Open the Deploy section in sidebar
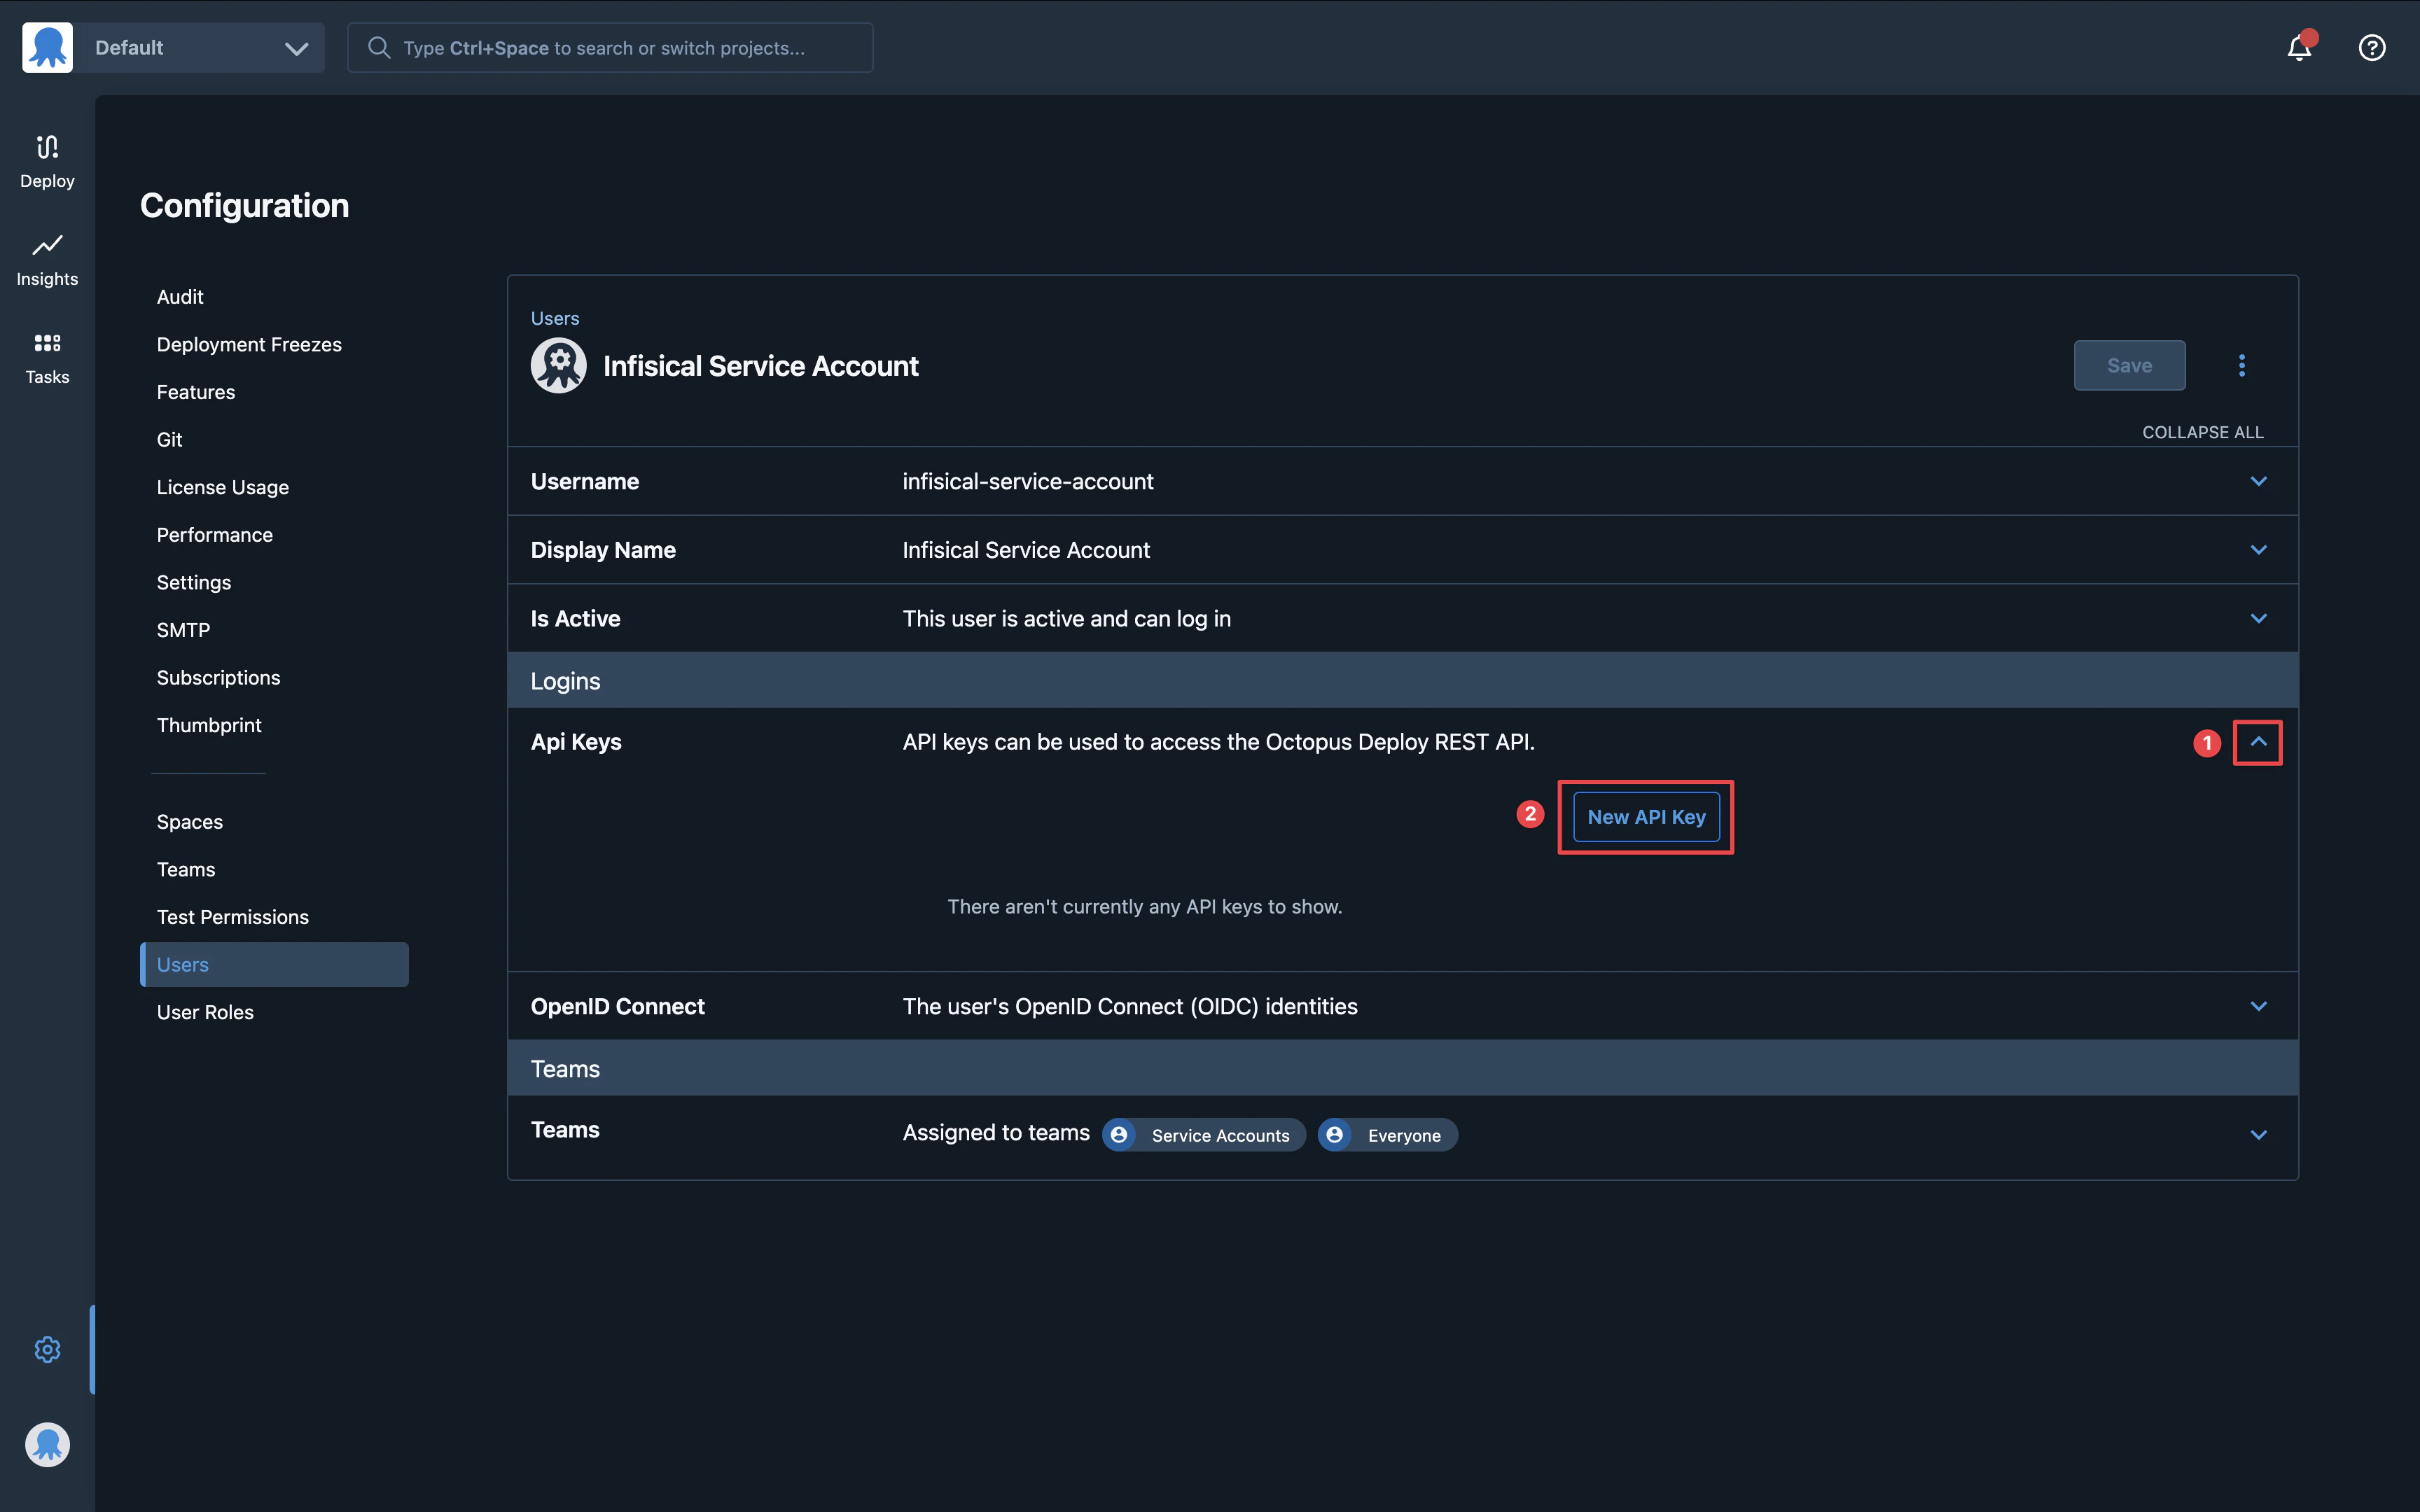This screenshot has height=1512, width=2420. 47,161
